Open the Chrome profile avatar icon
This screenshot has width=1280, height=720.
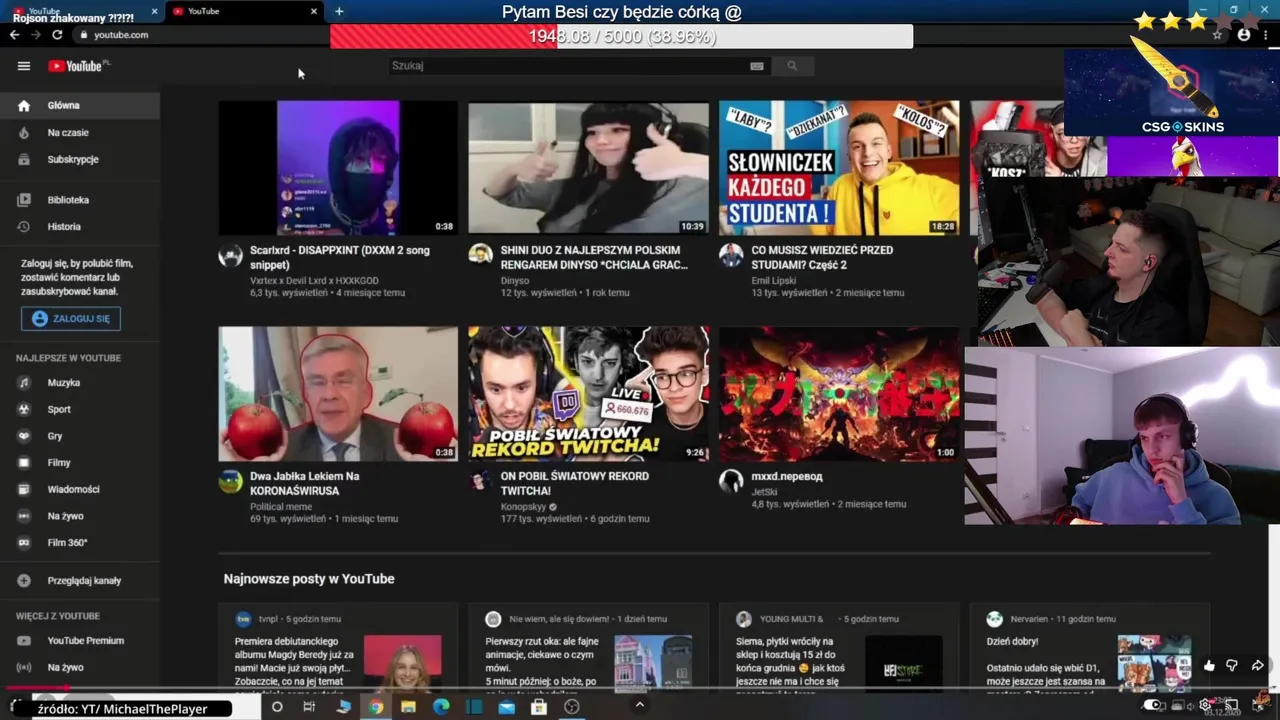pos(1244,35)
